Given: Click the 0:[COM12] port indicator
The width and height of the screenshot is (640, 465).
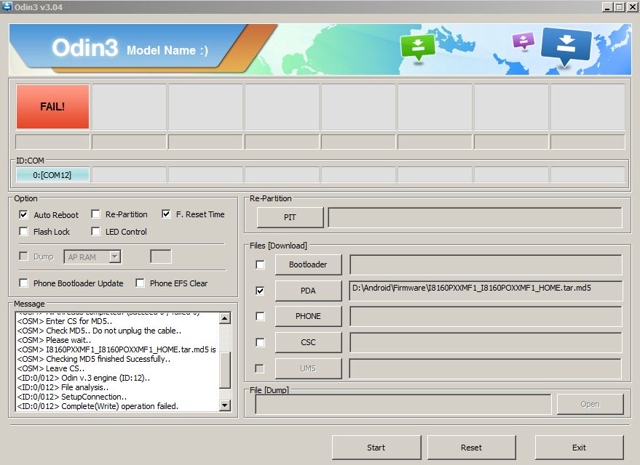Looking at the screenshot, I should click(52, 175).
